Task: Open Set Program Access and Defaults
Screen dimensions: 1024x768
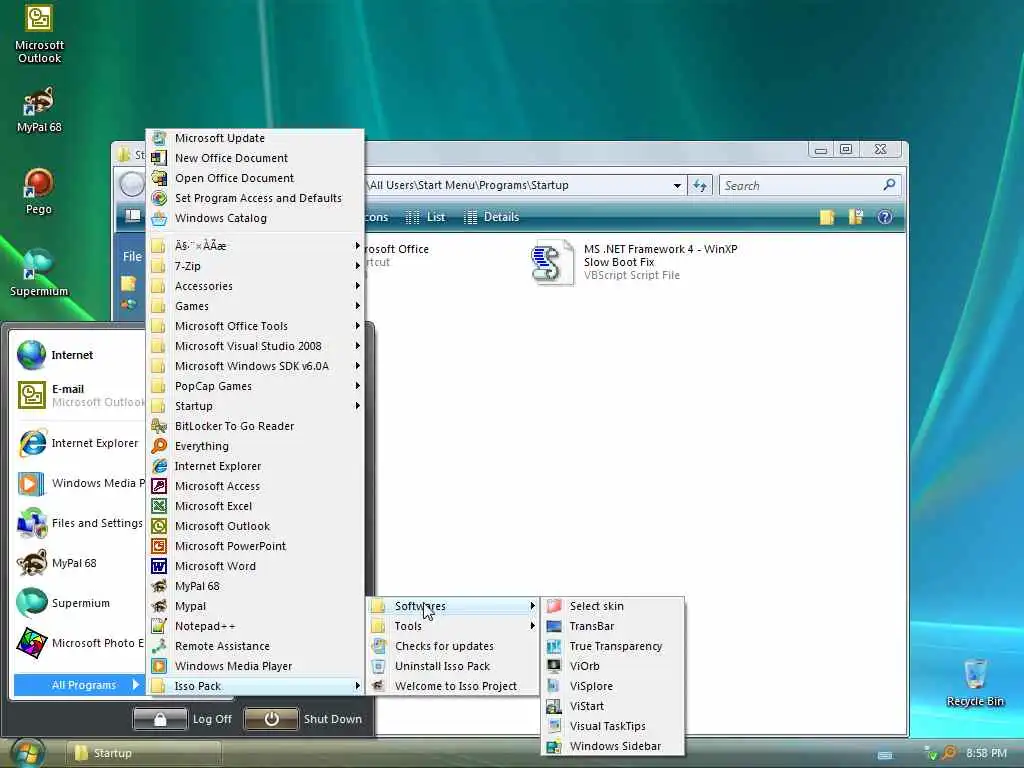Action: point(255,198)
